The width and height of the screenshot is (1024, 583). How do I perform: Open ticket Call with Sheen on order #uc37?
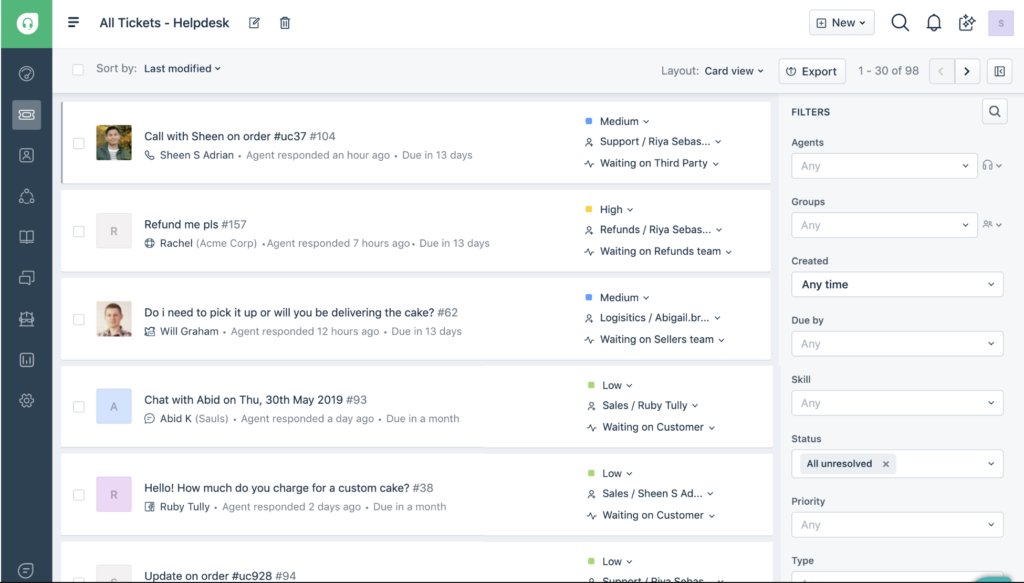point(240,136)
